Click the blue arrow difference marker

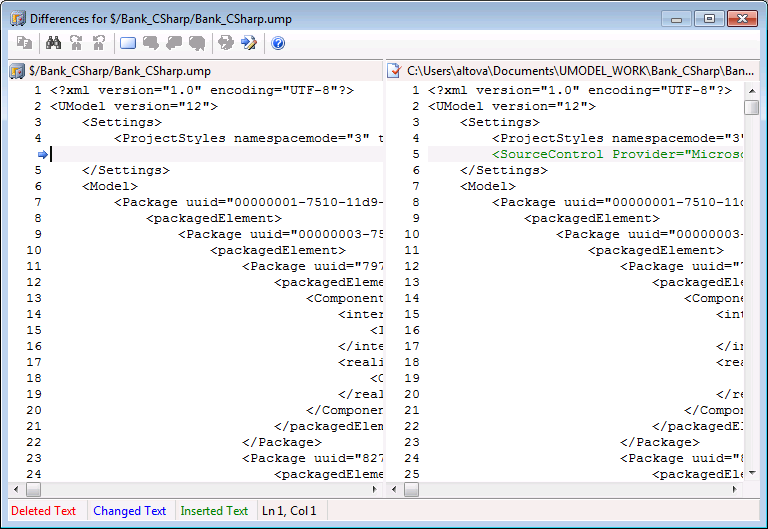tap(42, 154)
